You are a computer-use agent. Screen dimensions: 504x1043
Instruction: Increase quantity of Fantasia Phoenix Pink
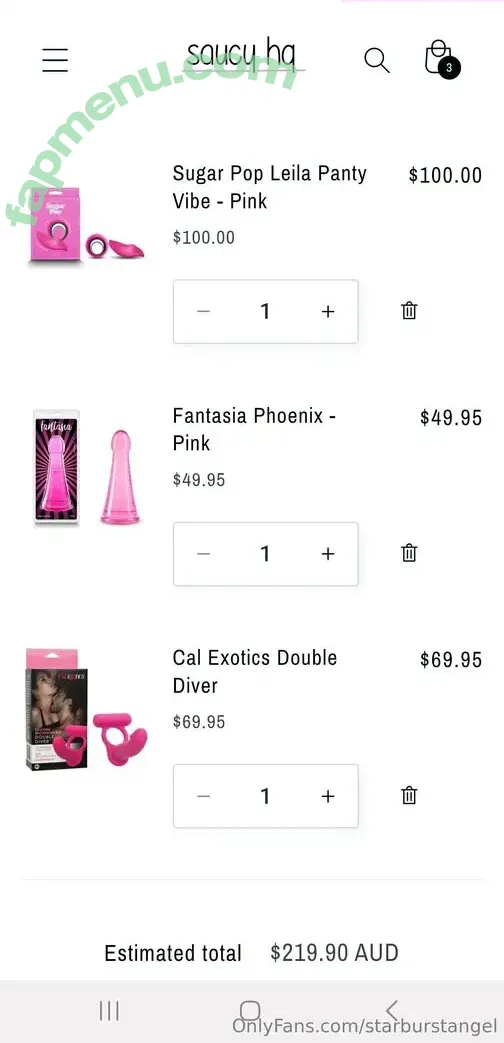click(x=328, y=553)
